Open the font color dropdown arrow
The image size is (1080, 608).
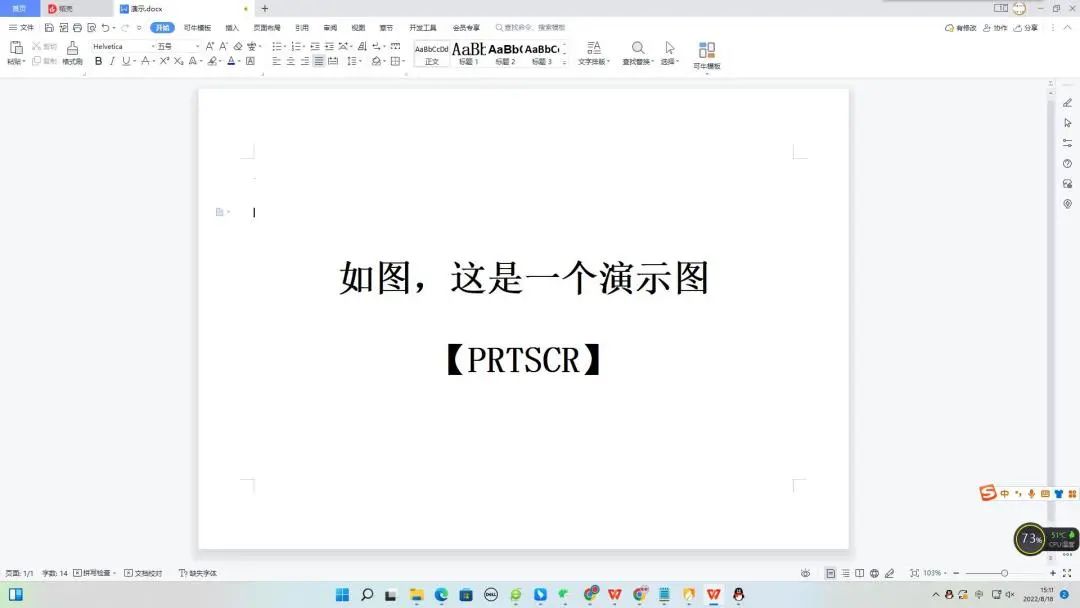click(x=237, y=60)
